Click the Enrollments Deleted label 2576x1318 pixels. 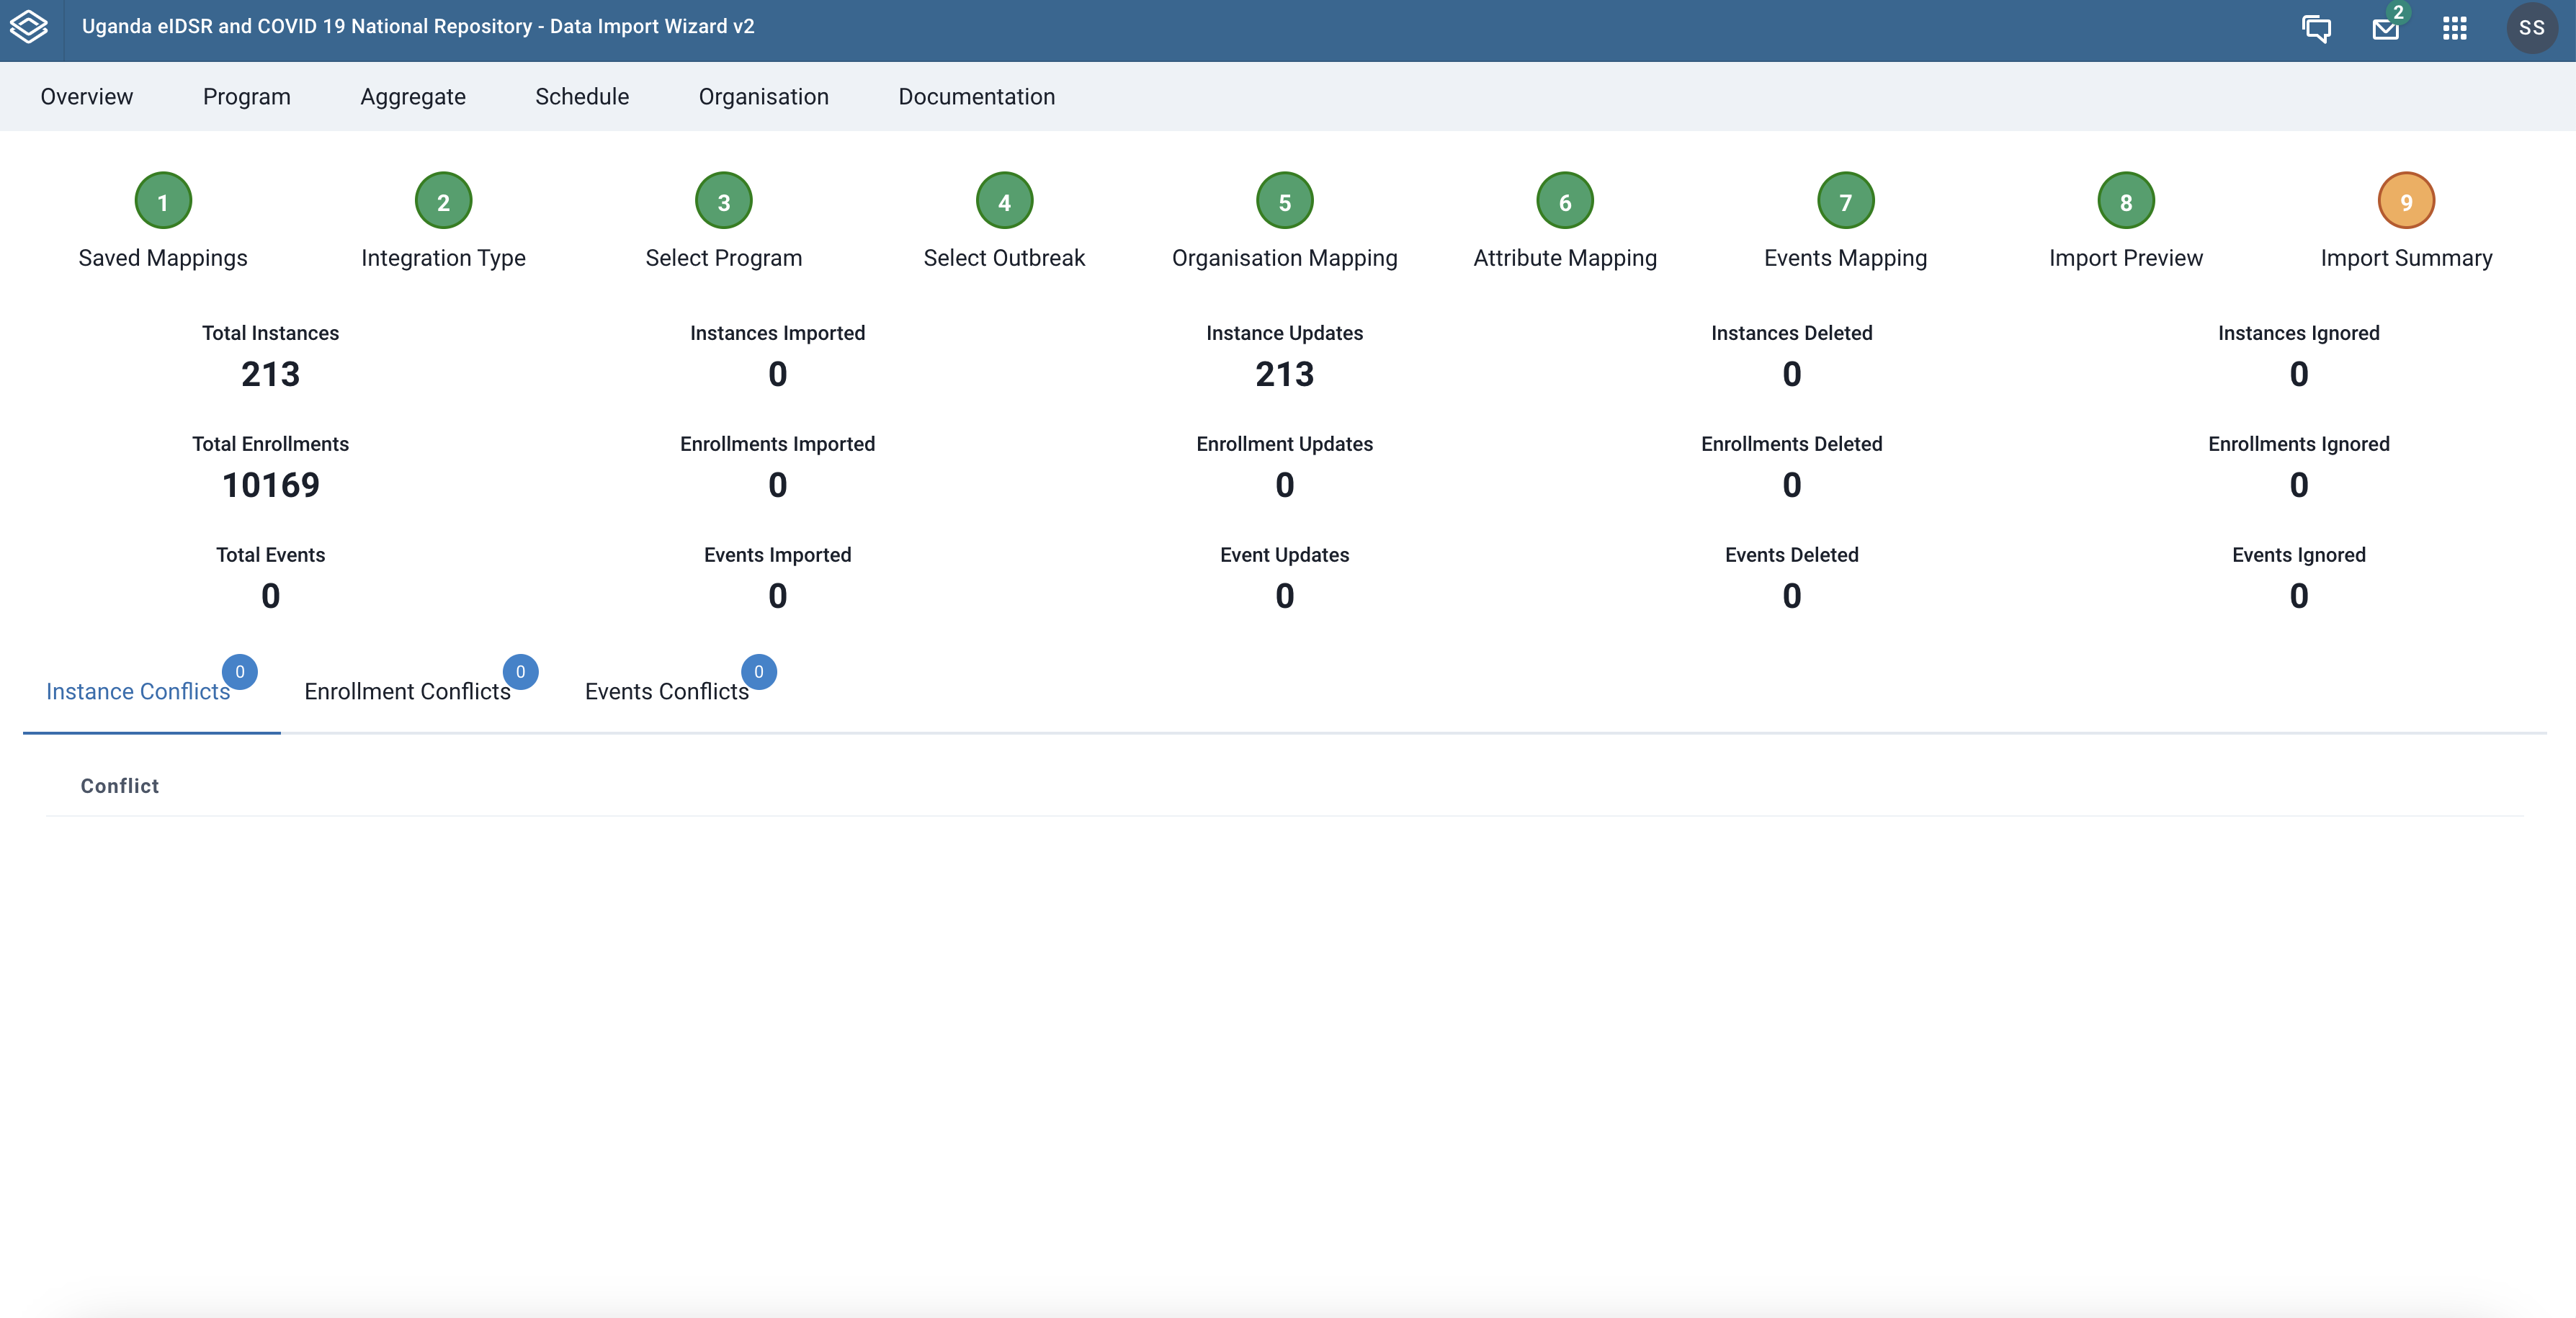1792,444
